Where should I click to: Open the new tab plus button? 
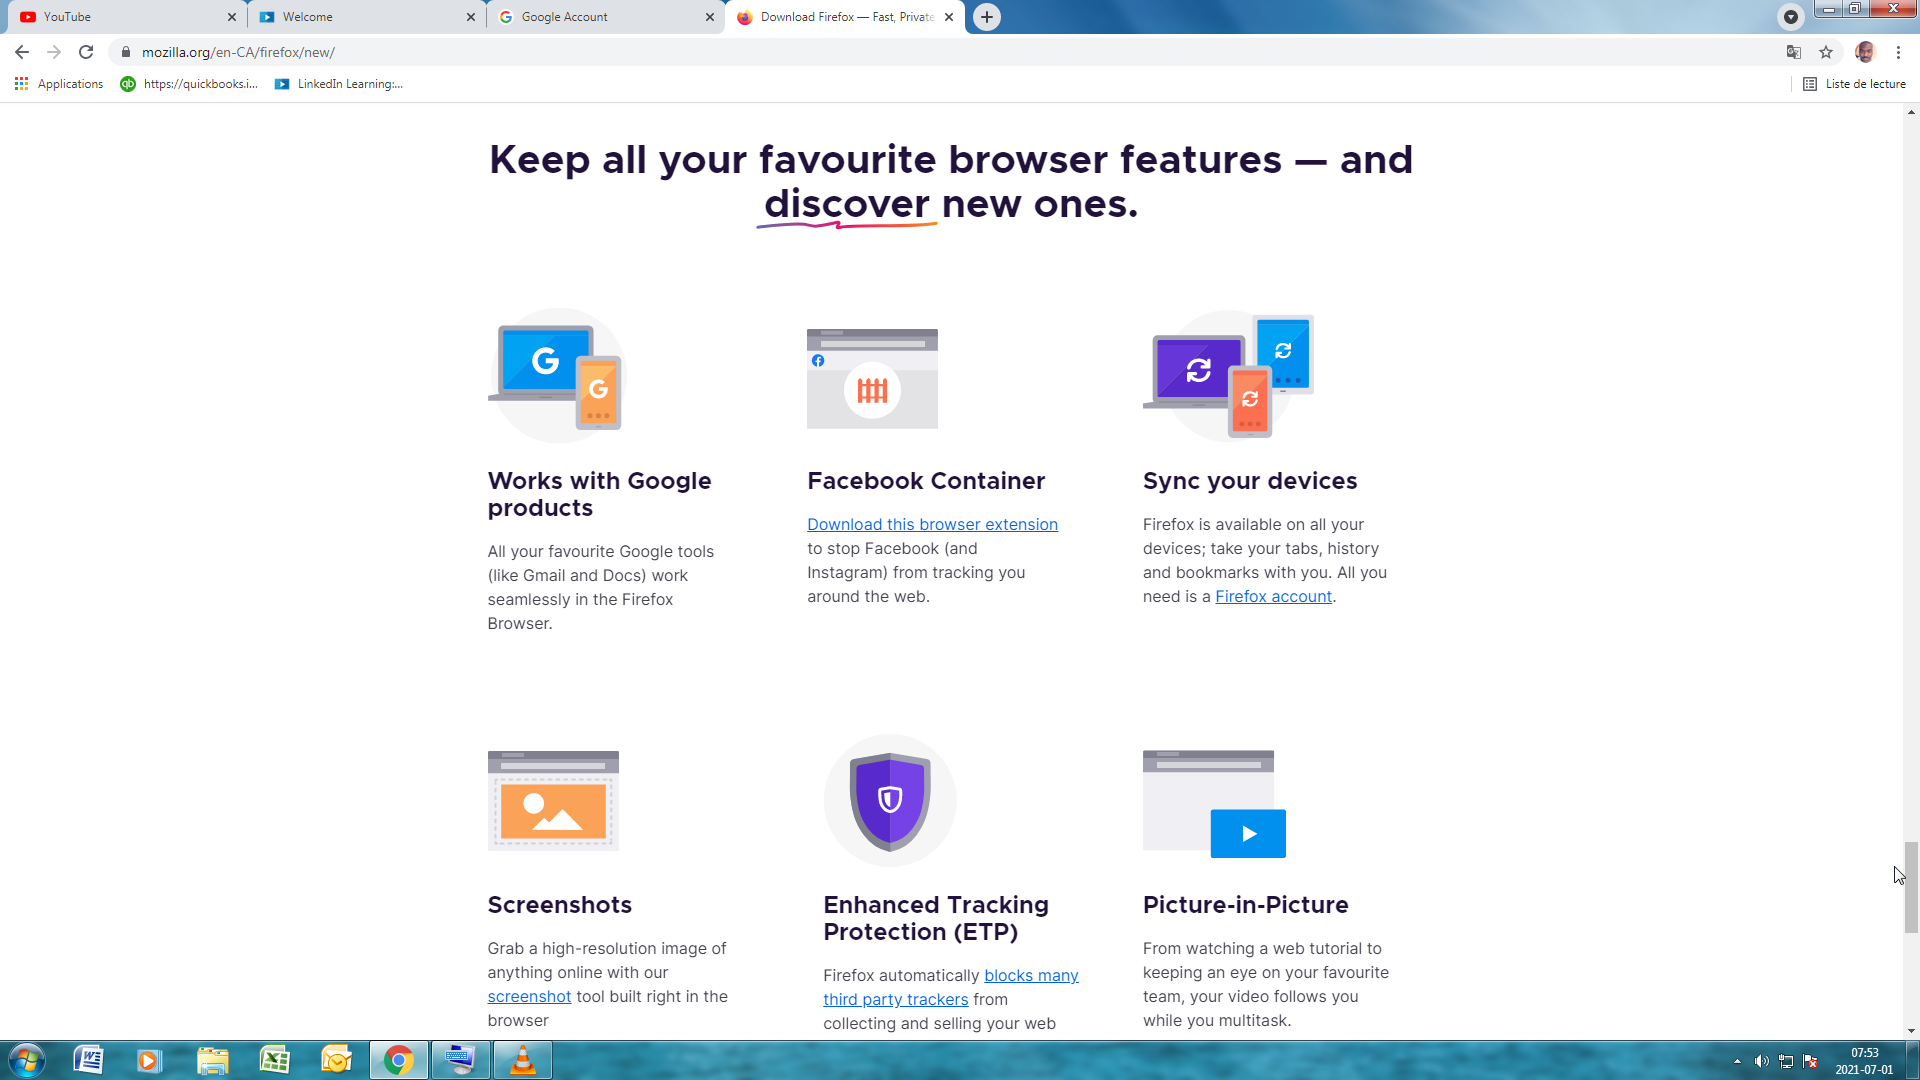[x=986, y=17]
